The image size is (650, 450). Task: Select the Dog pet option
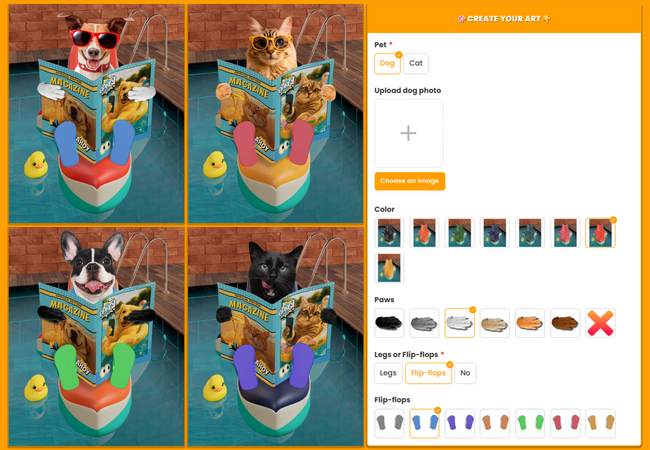click(387, 63)
